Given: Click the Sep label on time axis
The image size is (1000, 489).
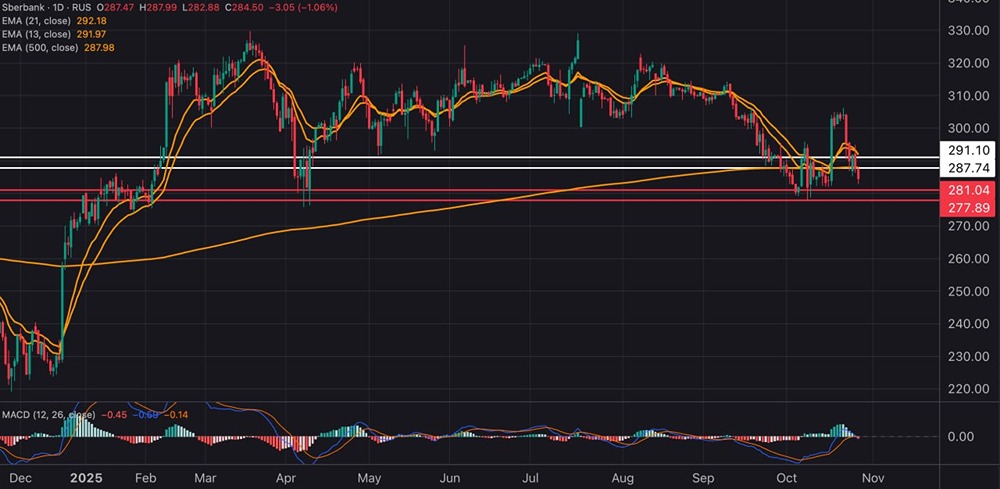Looking at the screenshot, I should [x=703, y=478].
